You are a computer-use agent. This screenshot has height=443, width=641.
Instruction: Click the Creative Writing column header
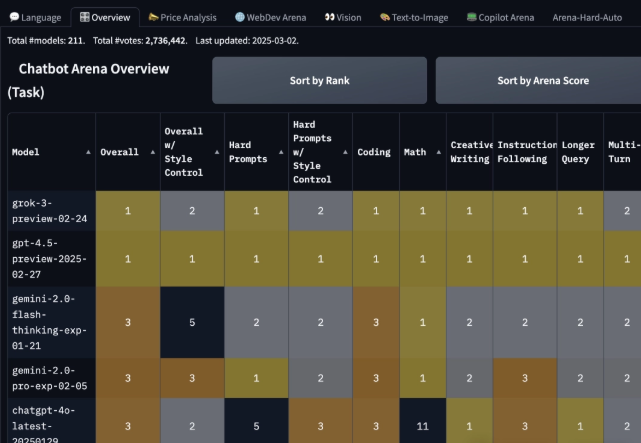coord(469,152)
